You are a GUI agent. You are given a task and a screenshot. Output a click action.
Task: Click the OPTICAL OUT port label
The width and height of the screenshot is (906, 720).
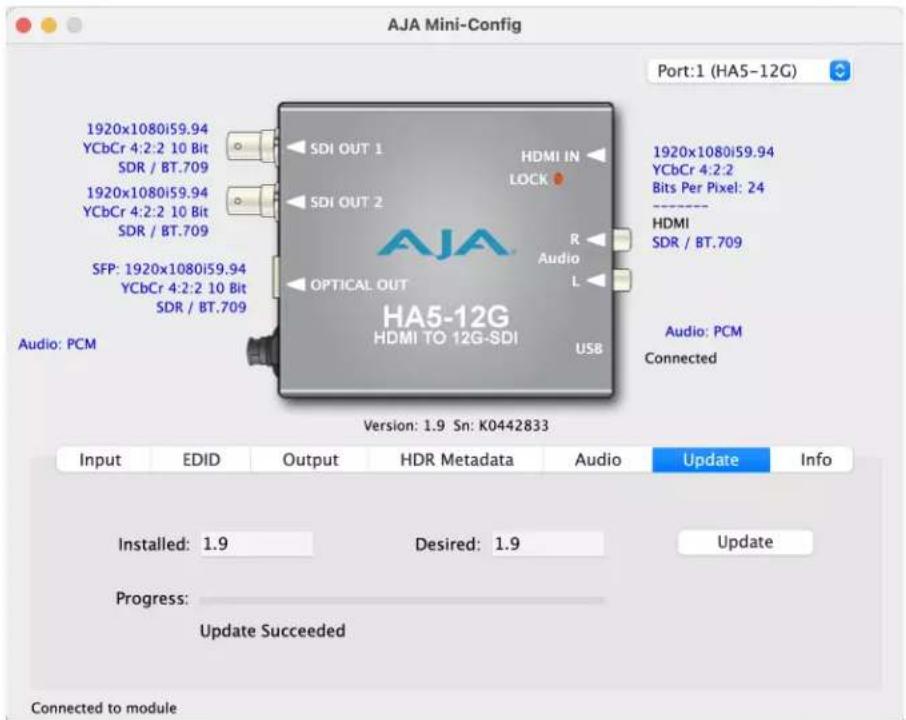coord(359,285)
